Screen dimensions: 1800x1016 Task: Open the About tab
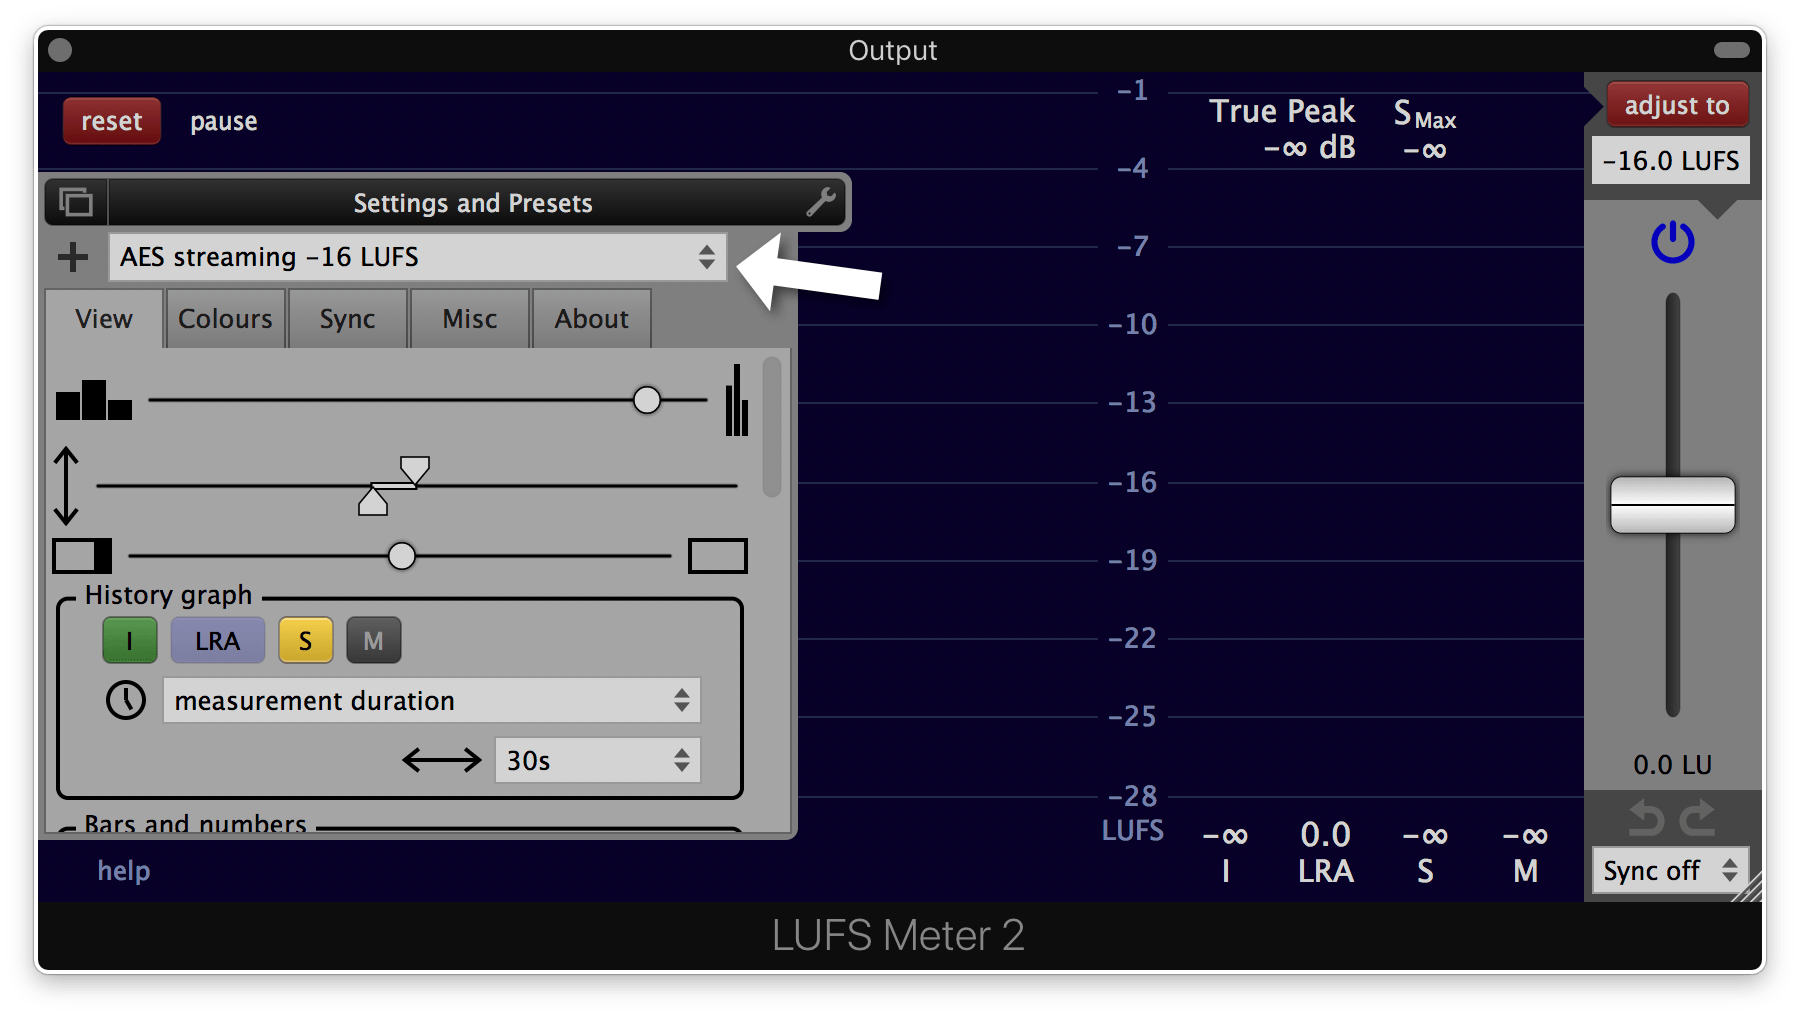click(592, 319)
